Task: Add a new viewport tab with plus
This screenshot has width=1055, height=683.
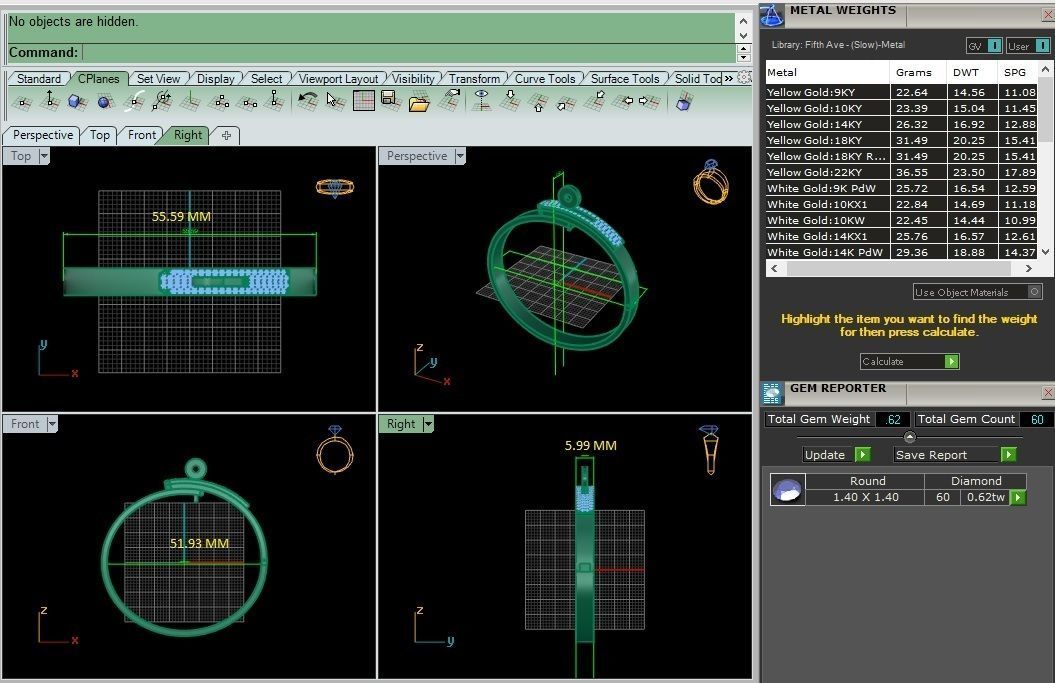Action: 226,135
